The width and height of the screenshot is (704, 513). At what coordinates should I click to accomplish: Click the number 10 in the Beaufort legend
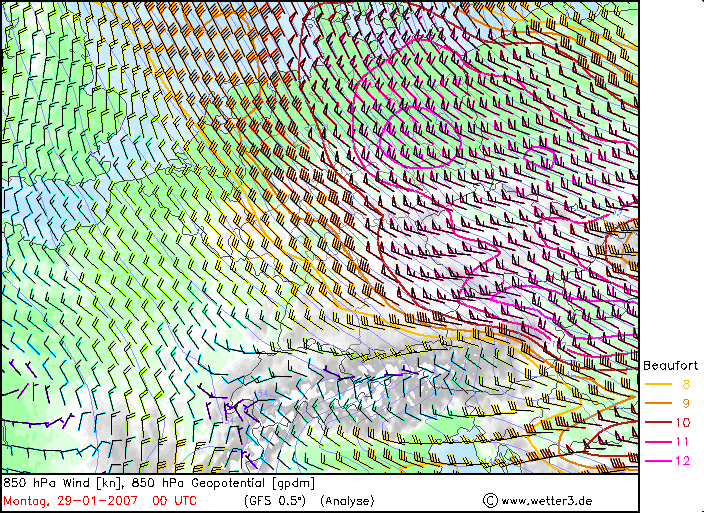(x=685, y=422)
